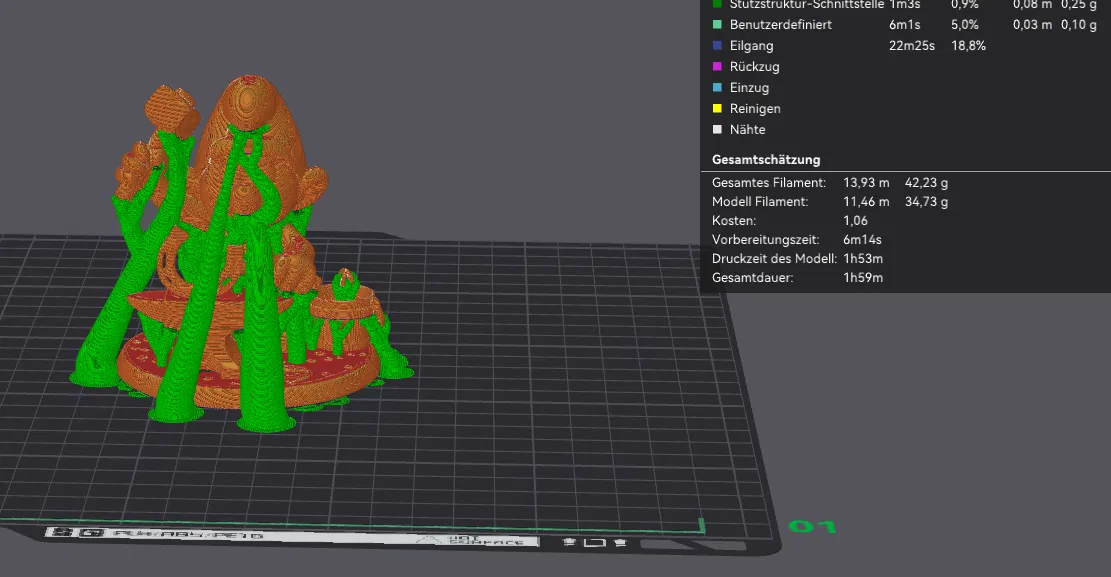Click the Modell Filament label
Viewport: 1111px width, 577px height.
tap(760, 202)
